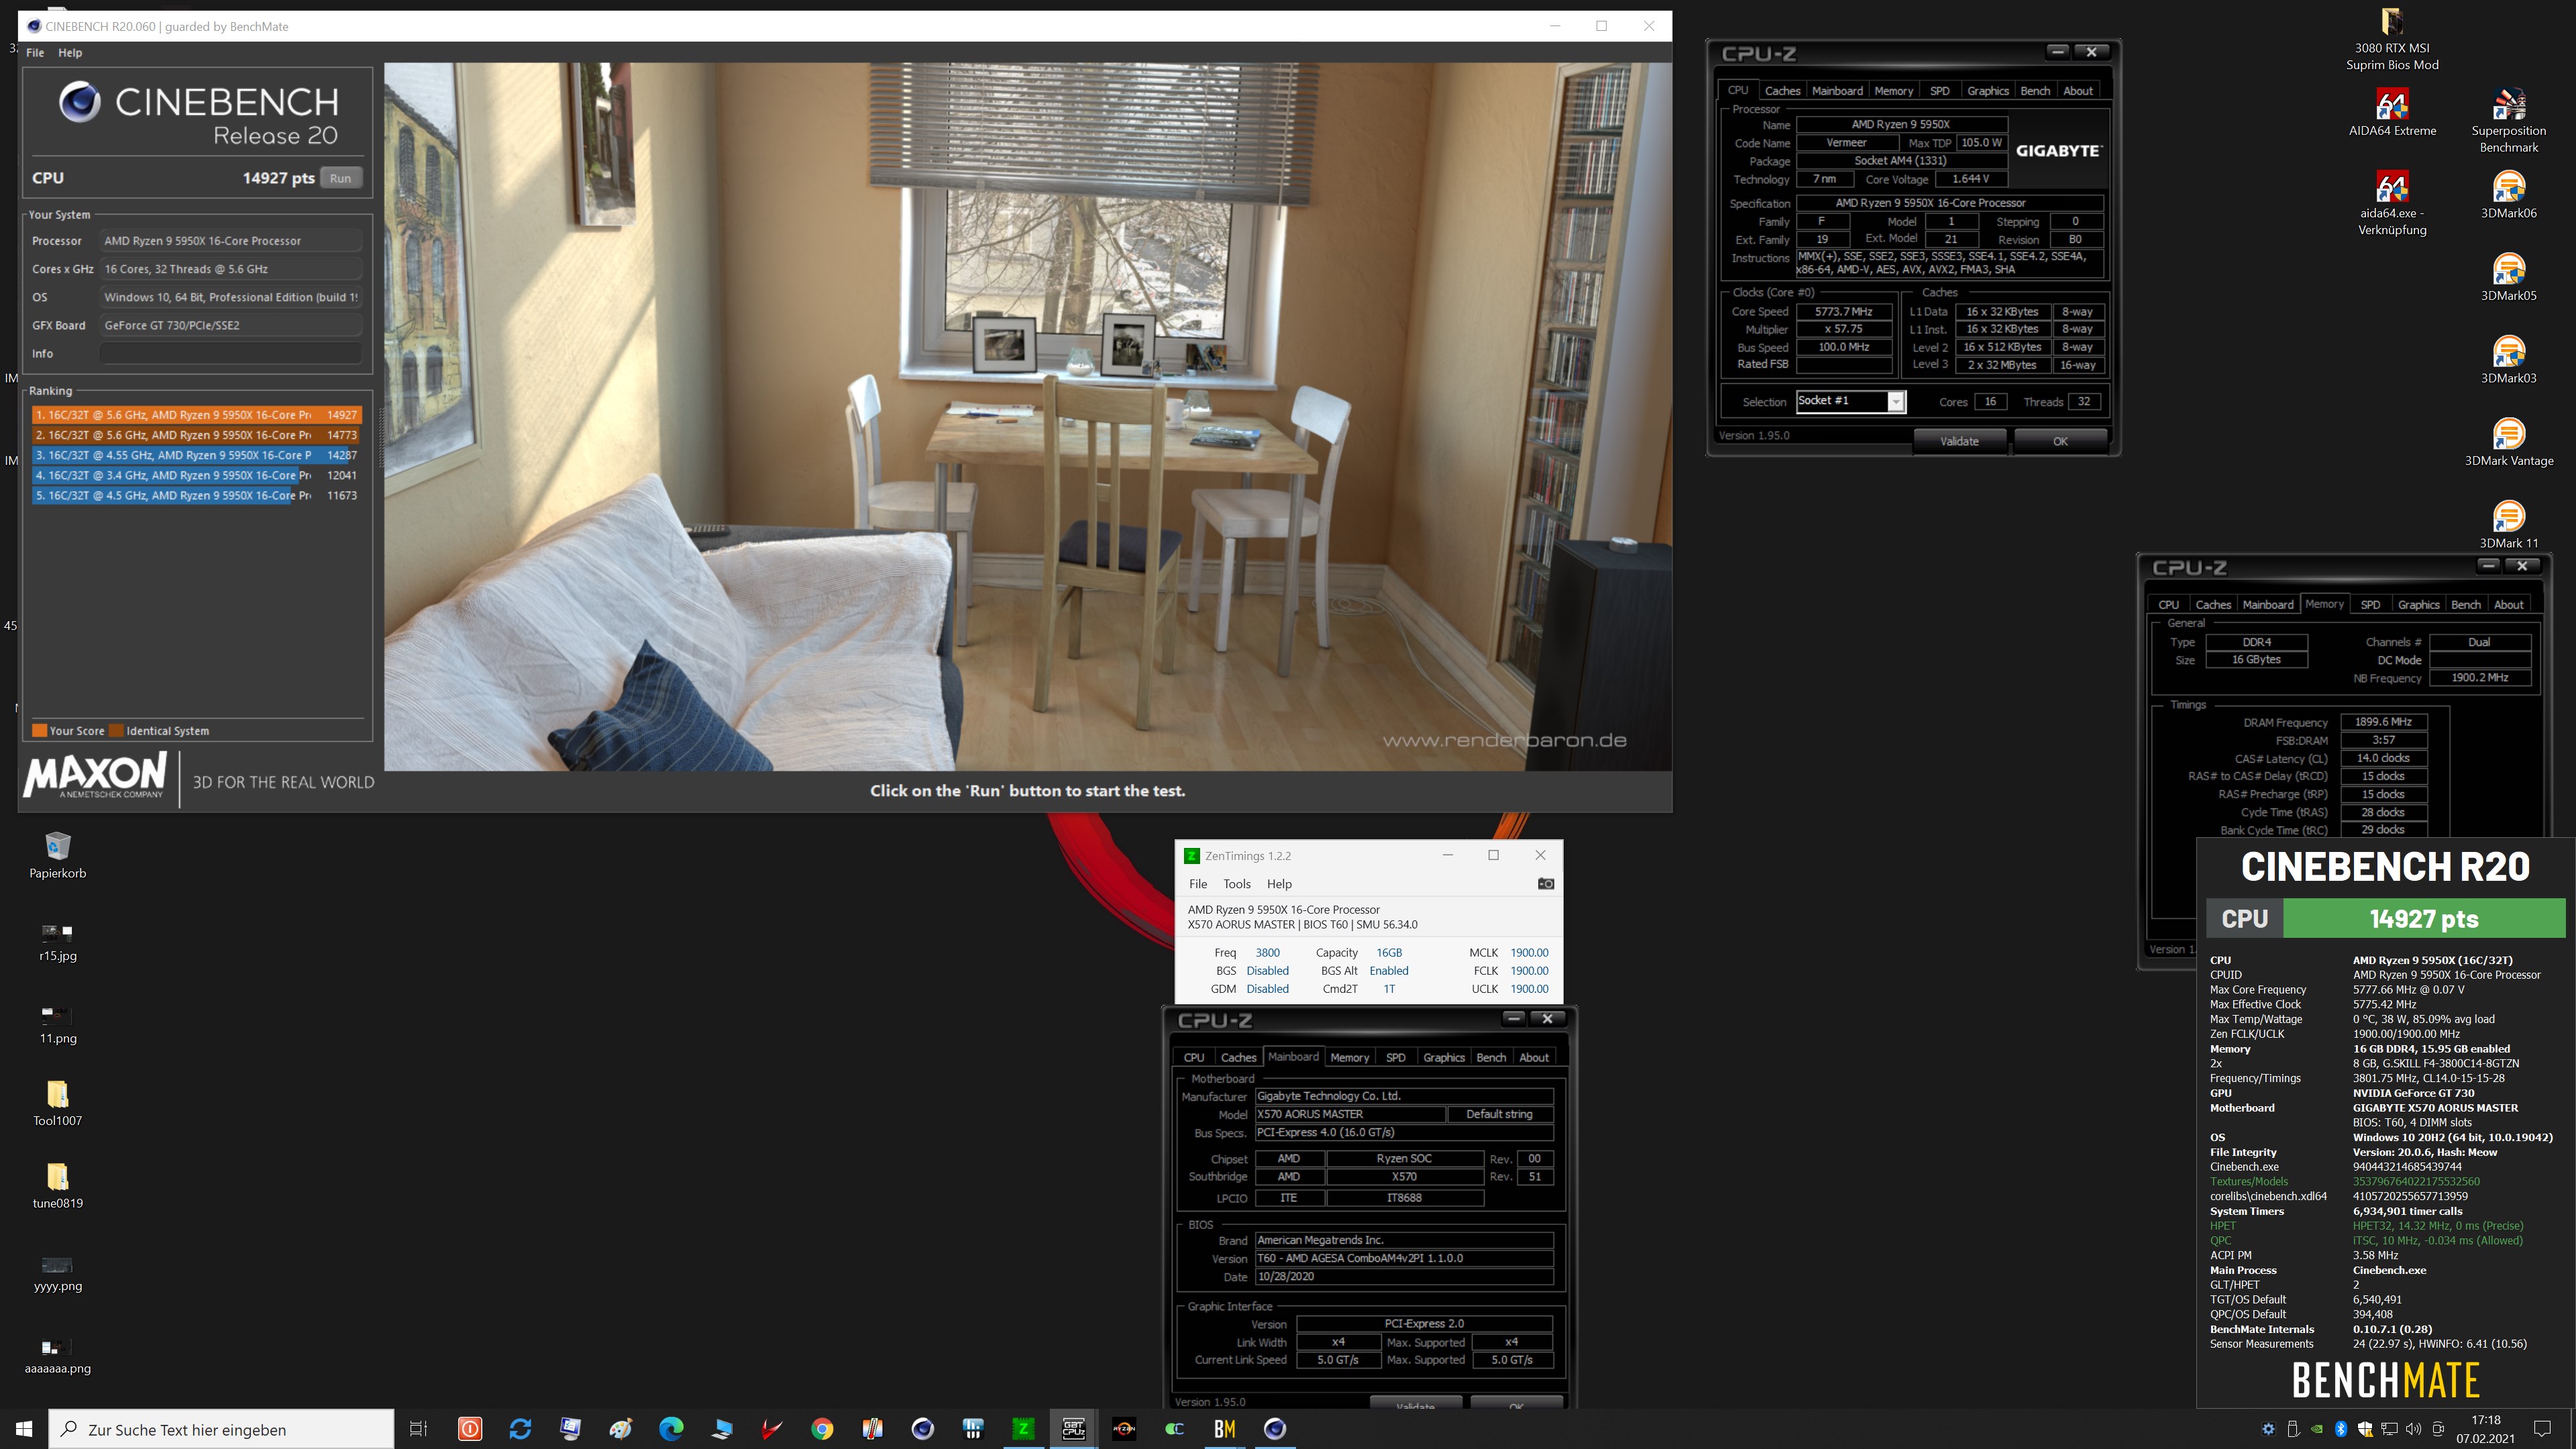Open Socket #1 selection dropdown in CPU-Z
2576x1449 pixels.
(1850, 401)
